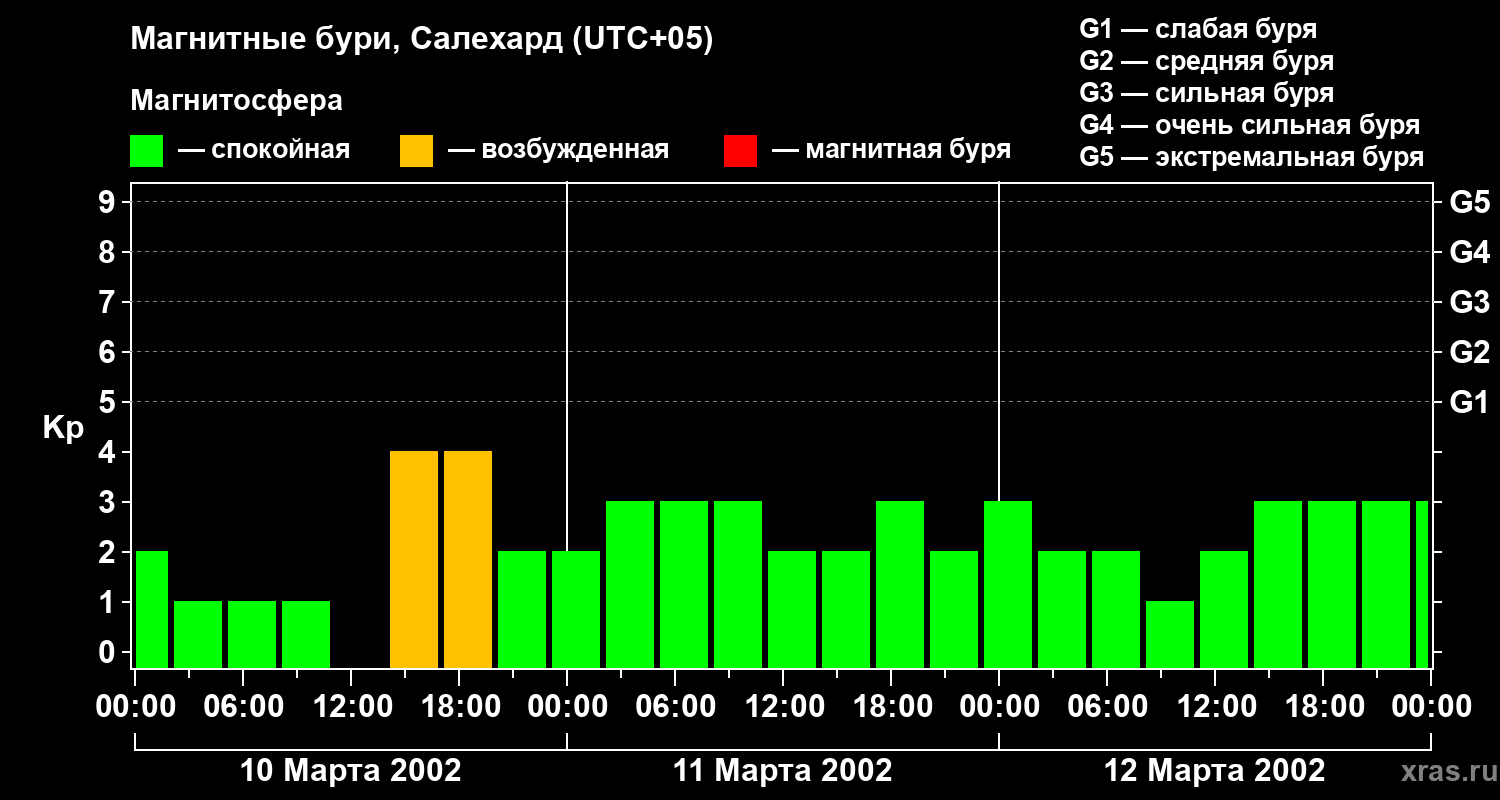Click the 'Магнитосфера' heading
Image resolution: width=1500 pixels, height=800 pixels.
click(236, 101)
